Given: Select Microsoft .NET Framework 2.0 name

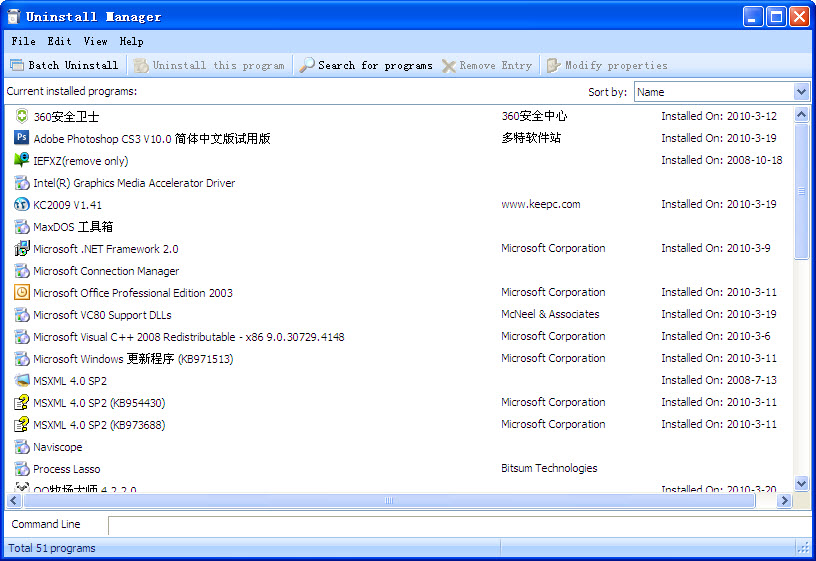Looking at the screenshot, I should tap(106, 249).
